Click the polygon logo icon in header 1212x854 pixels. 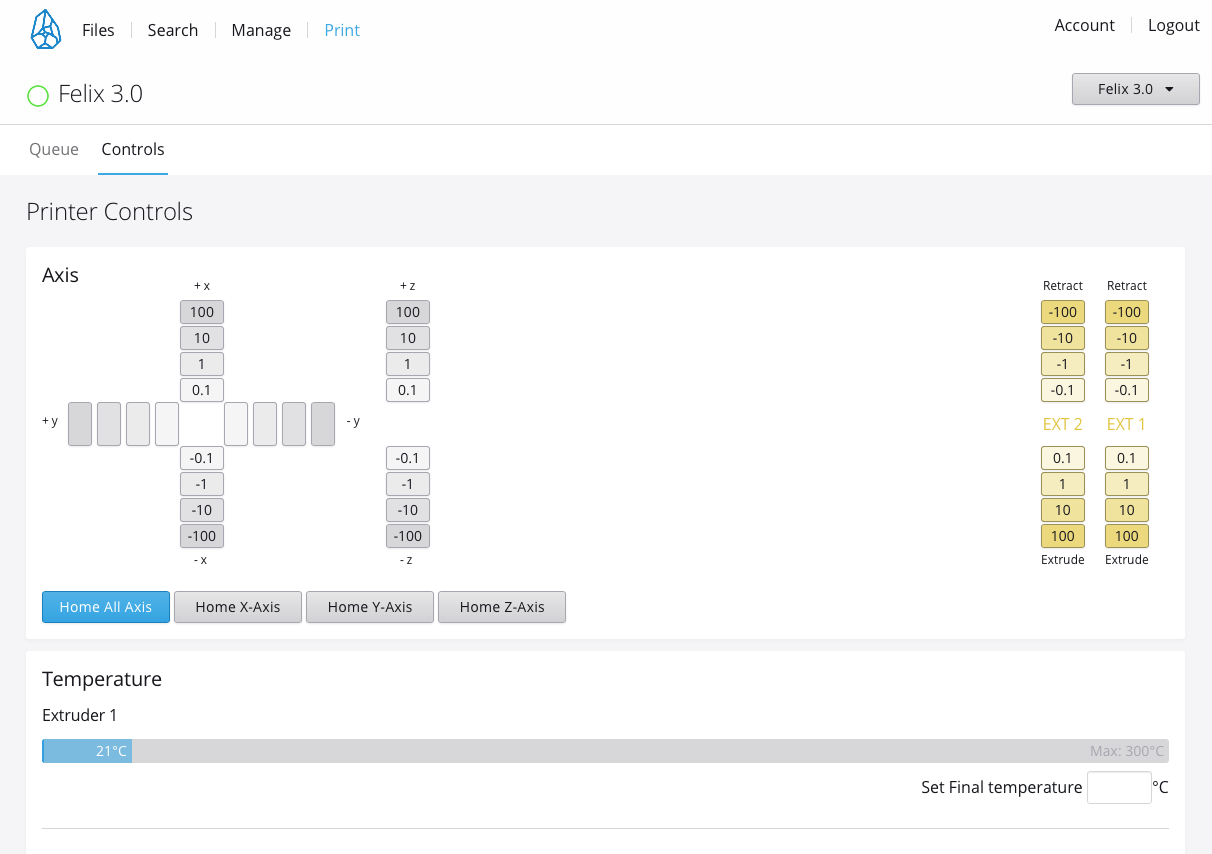click(x=45, y=30)
